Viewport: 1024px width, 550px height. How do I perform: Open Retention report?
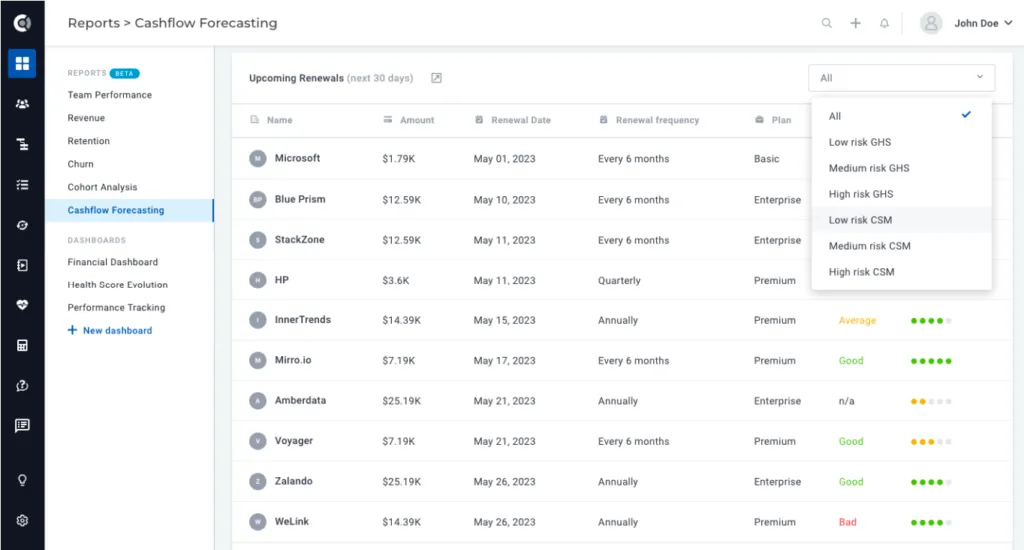(x=89, y=141)
